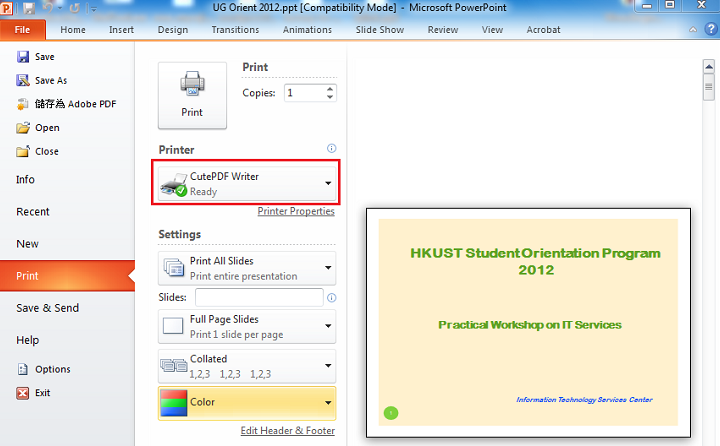This screenshot has height=446, width=720.
Task: Expand the CutePDF Writer printer dropdown
Action: [x=328, y=183]
